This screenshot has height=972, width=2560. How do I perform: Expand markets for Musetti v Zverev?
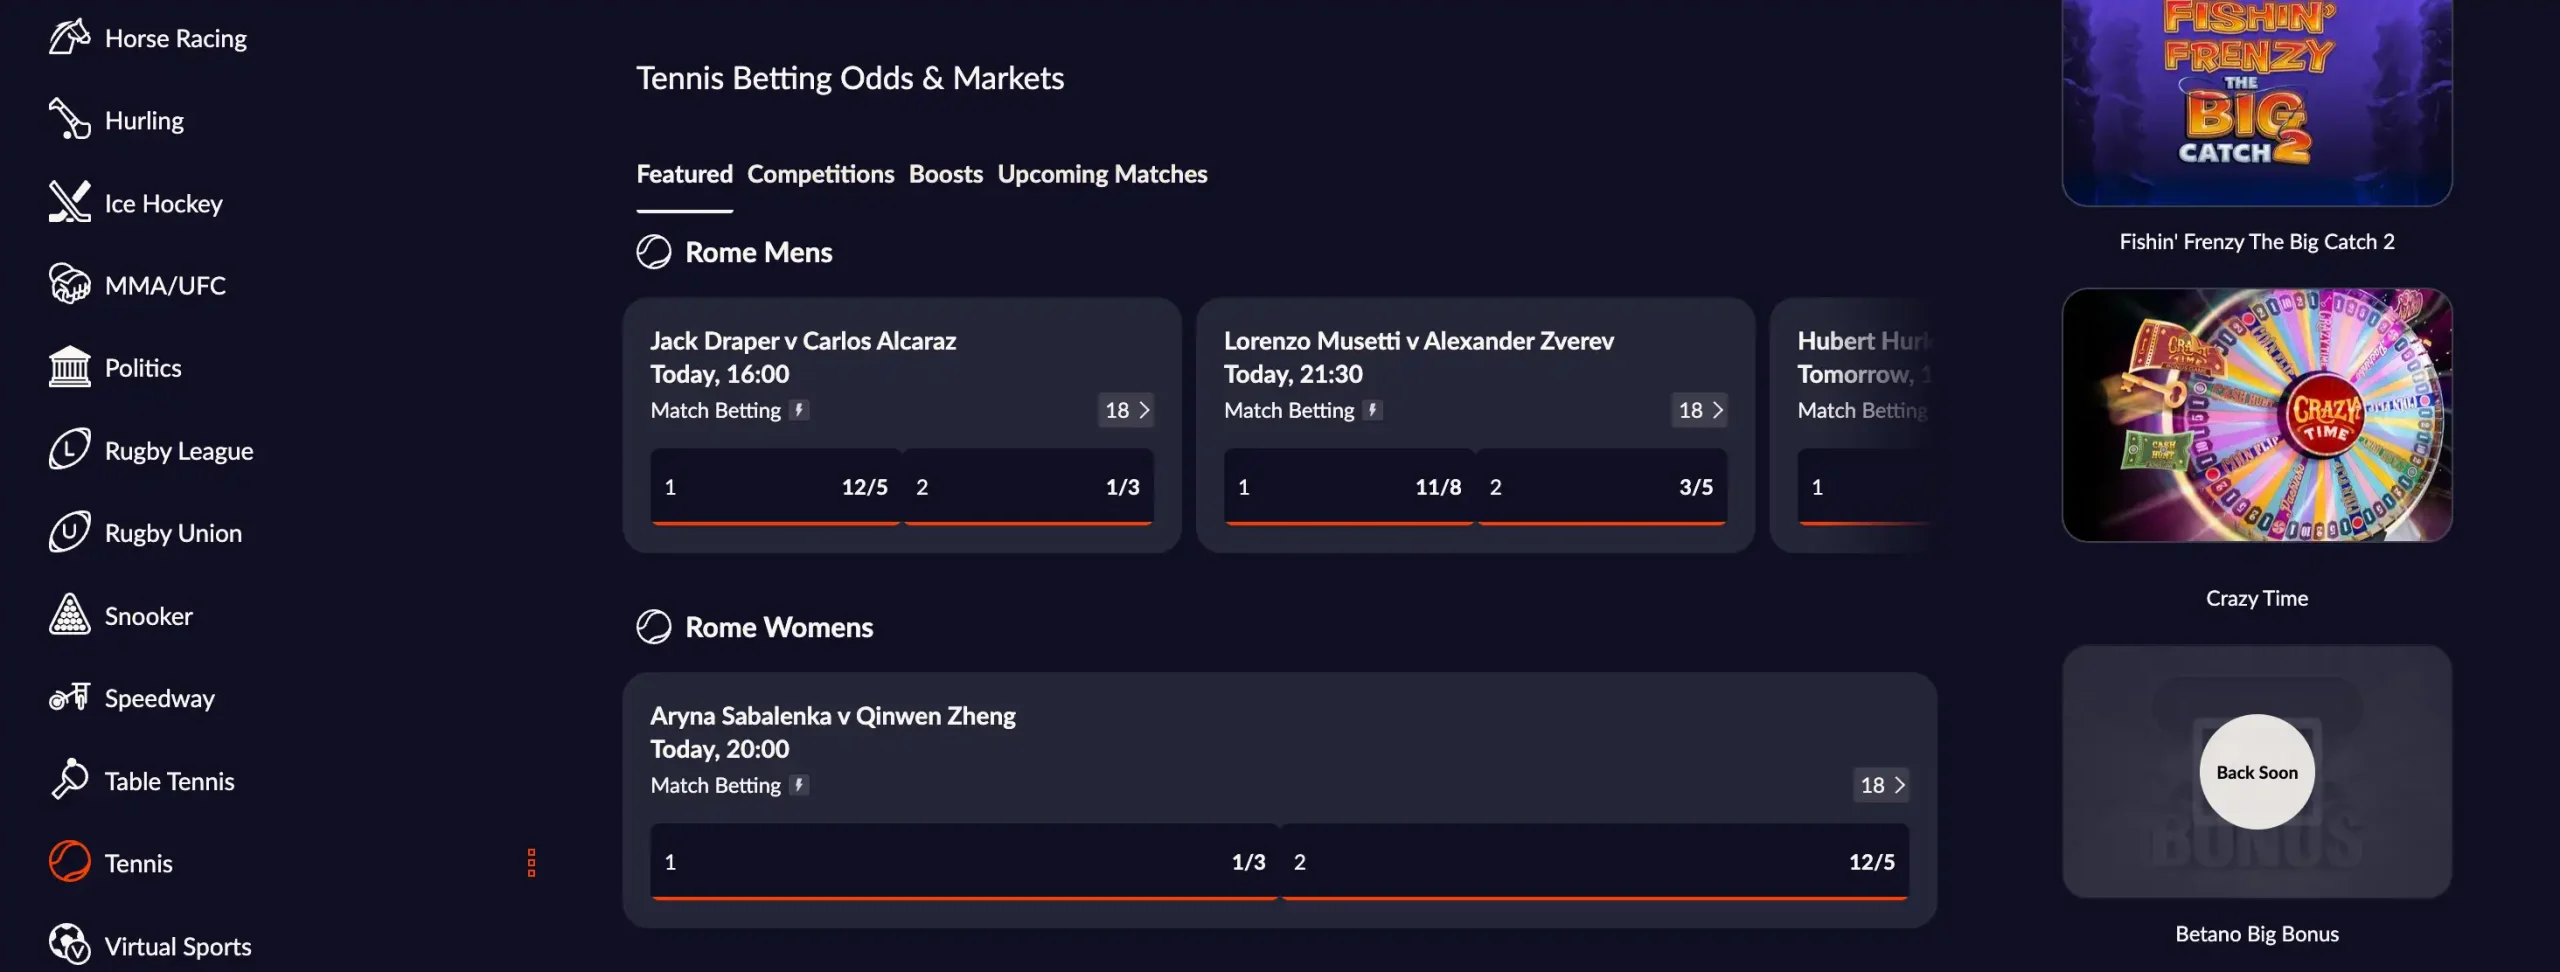tap(1701, 410)
